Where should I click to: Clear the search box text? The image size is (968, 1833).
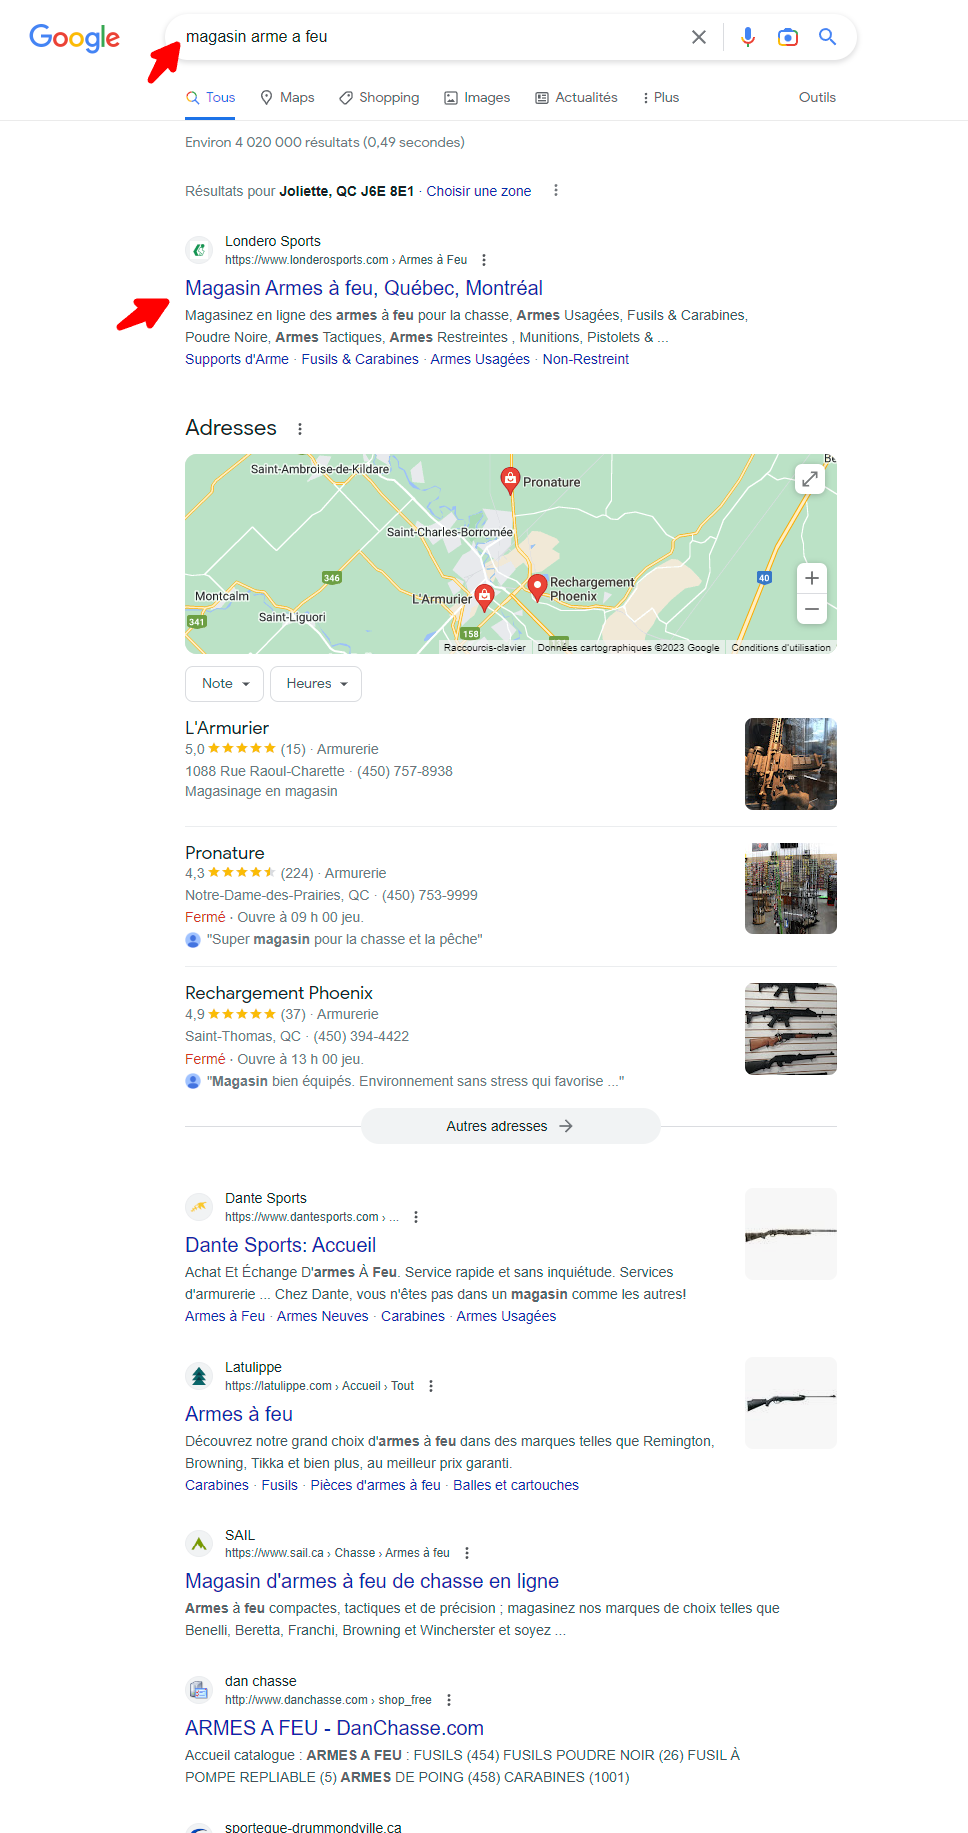(699, 37)
